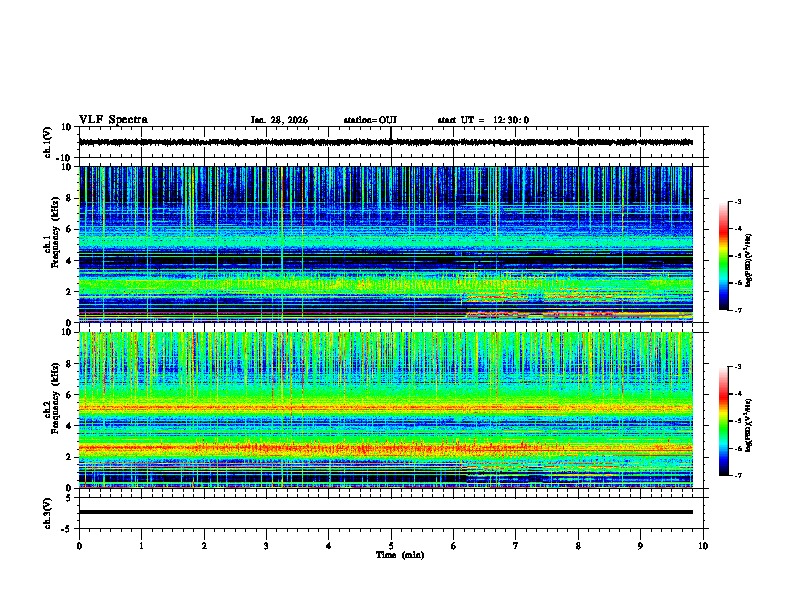Click the "6" kHz tick of ch.1 spectrogram
The height and width of the screenshot is (612, 792).
69,230
